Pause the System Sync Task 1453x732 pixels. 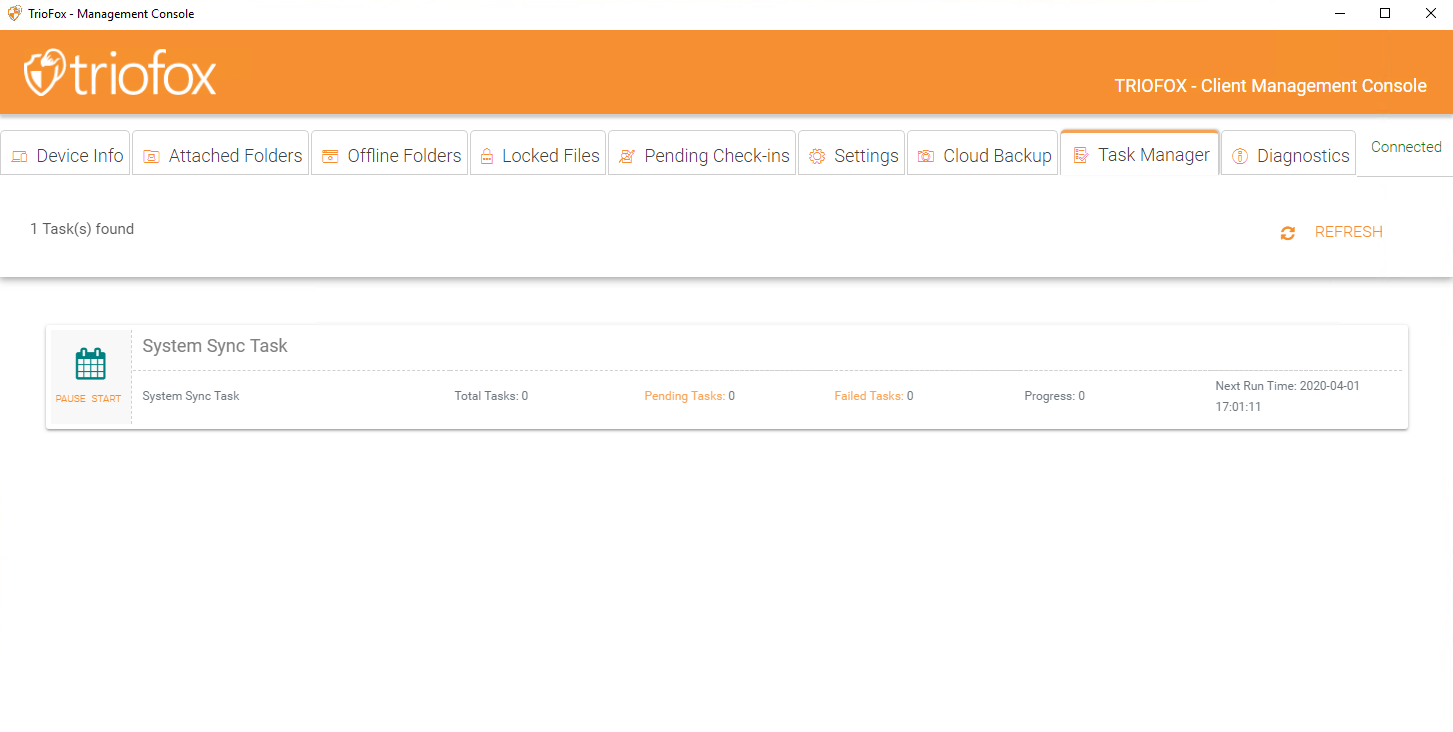click(71, 399)
